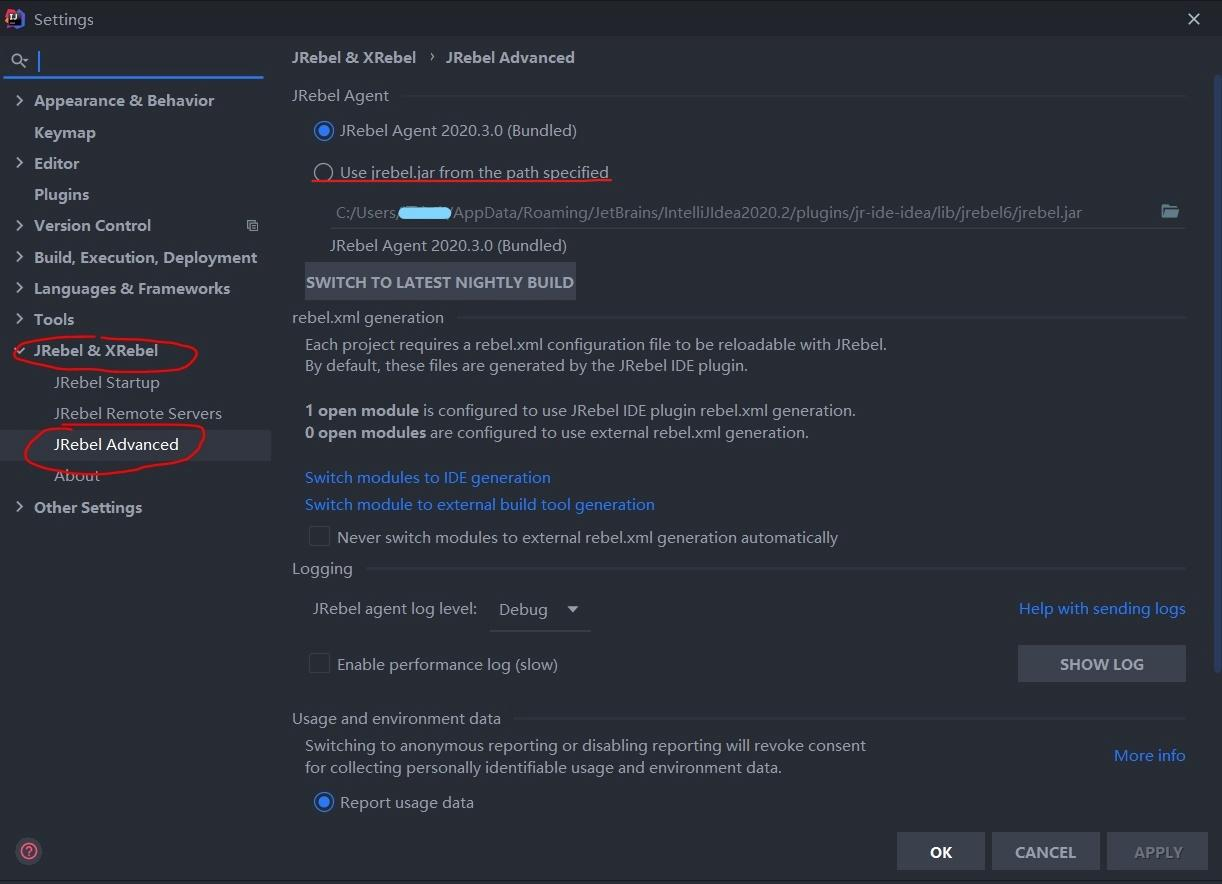Screen dimensions: 1222x884
Task: Click Switch modules to IDE generation link
Action: pos(428,478)
